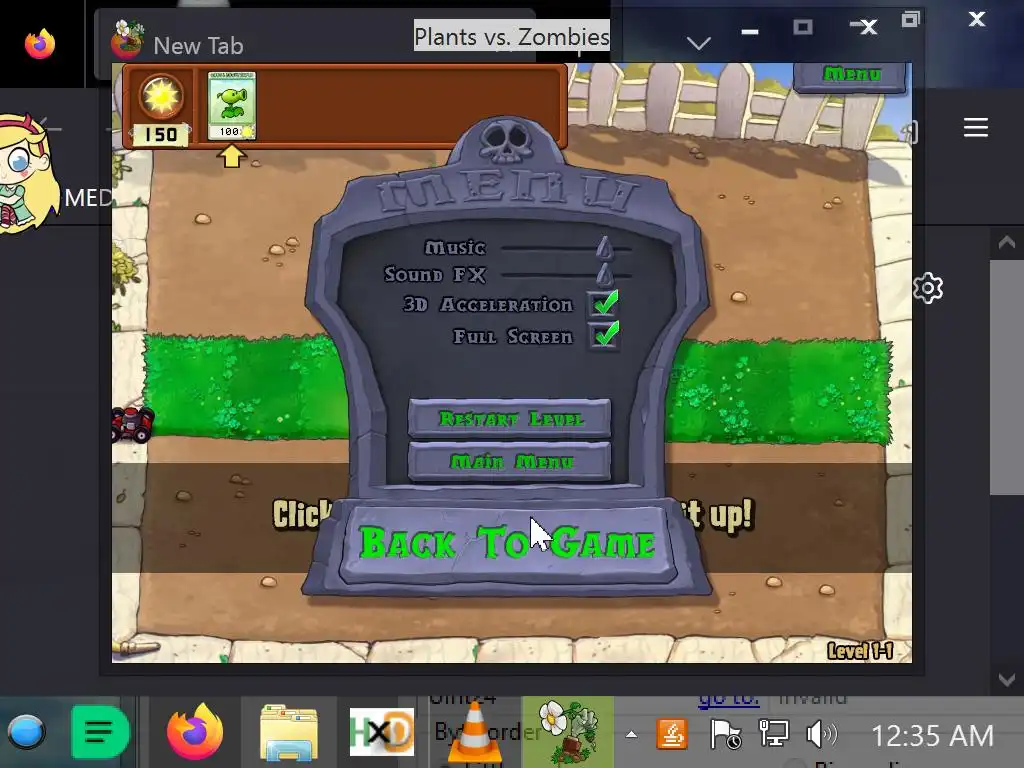Click the vertical scrollbar thumb
Viewport: 1024px width, 768px height.
tap(1006, 377)
